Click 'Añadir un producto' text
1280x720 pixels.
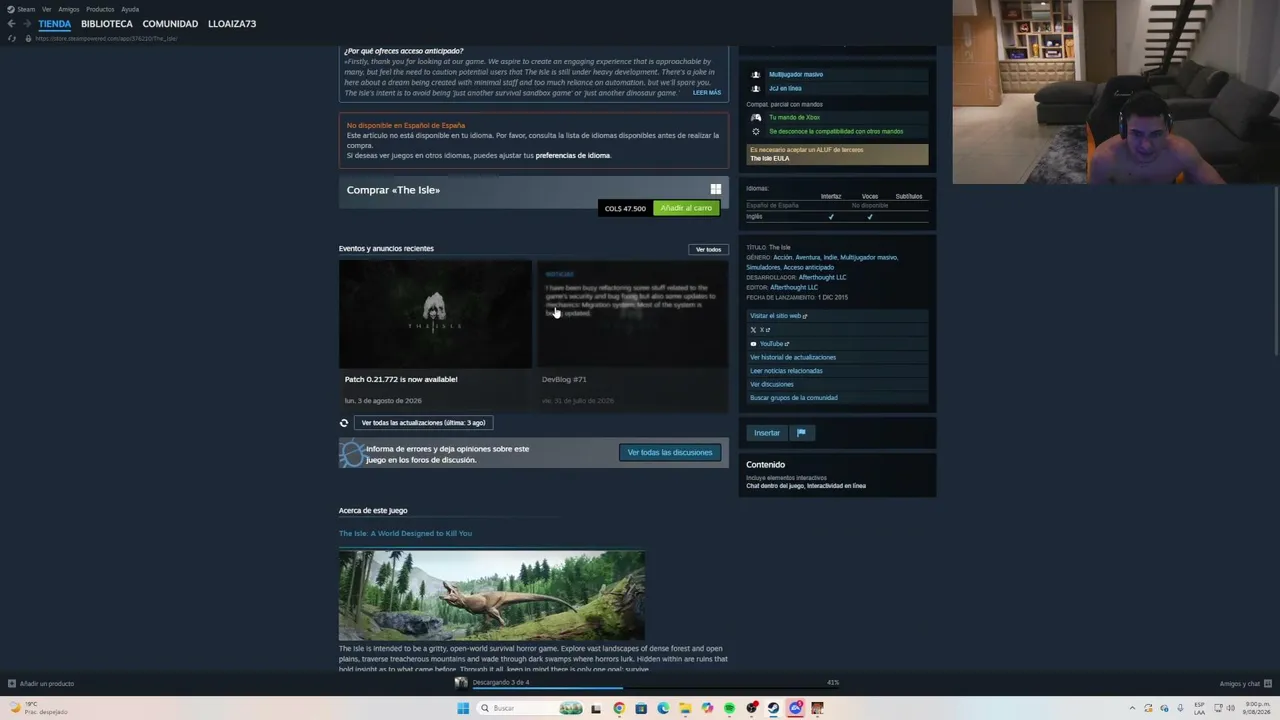click(47, 684)
